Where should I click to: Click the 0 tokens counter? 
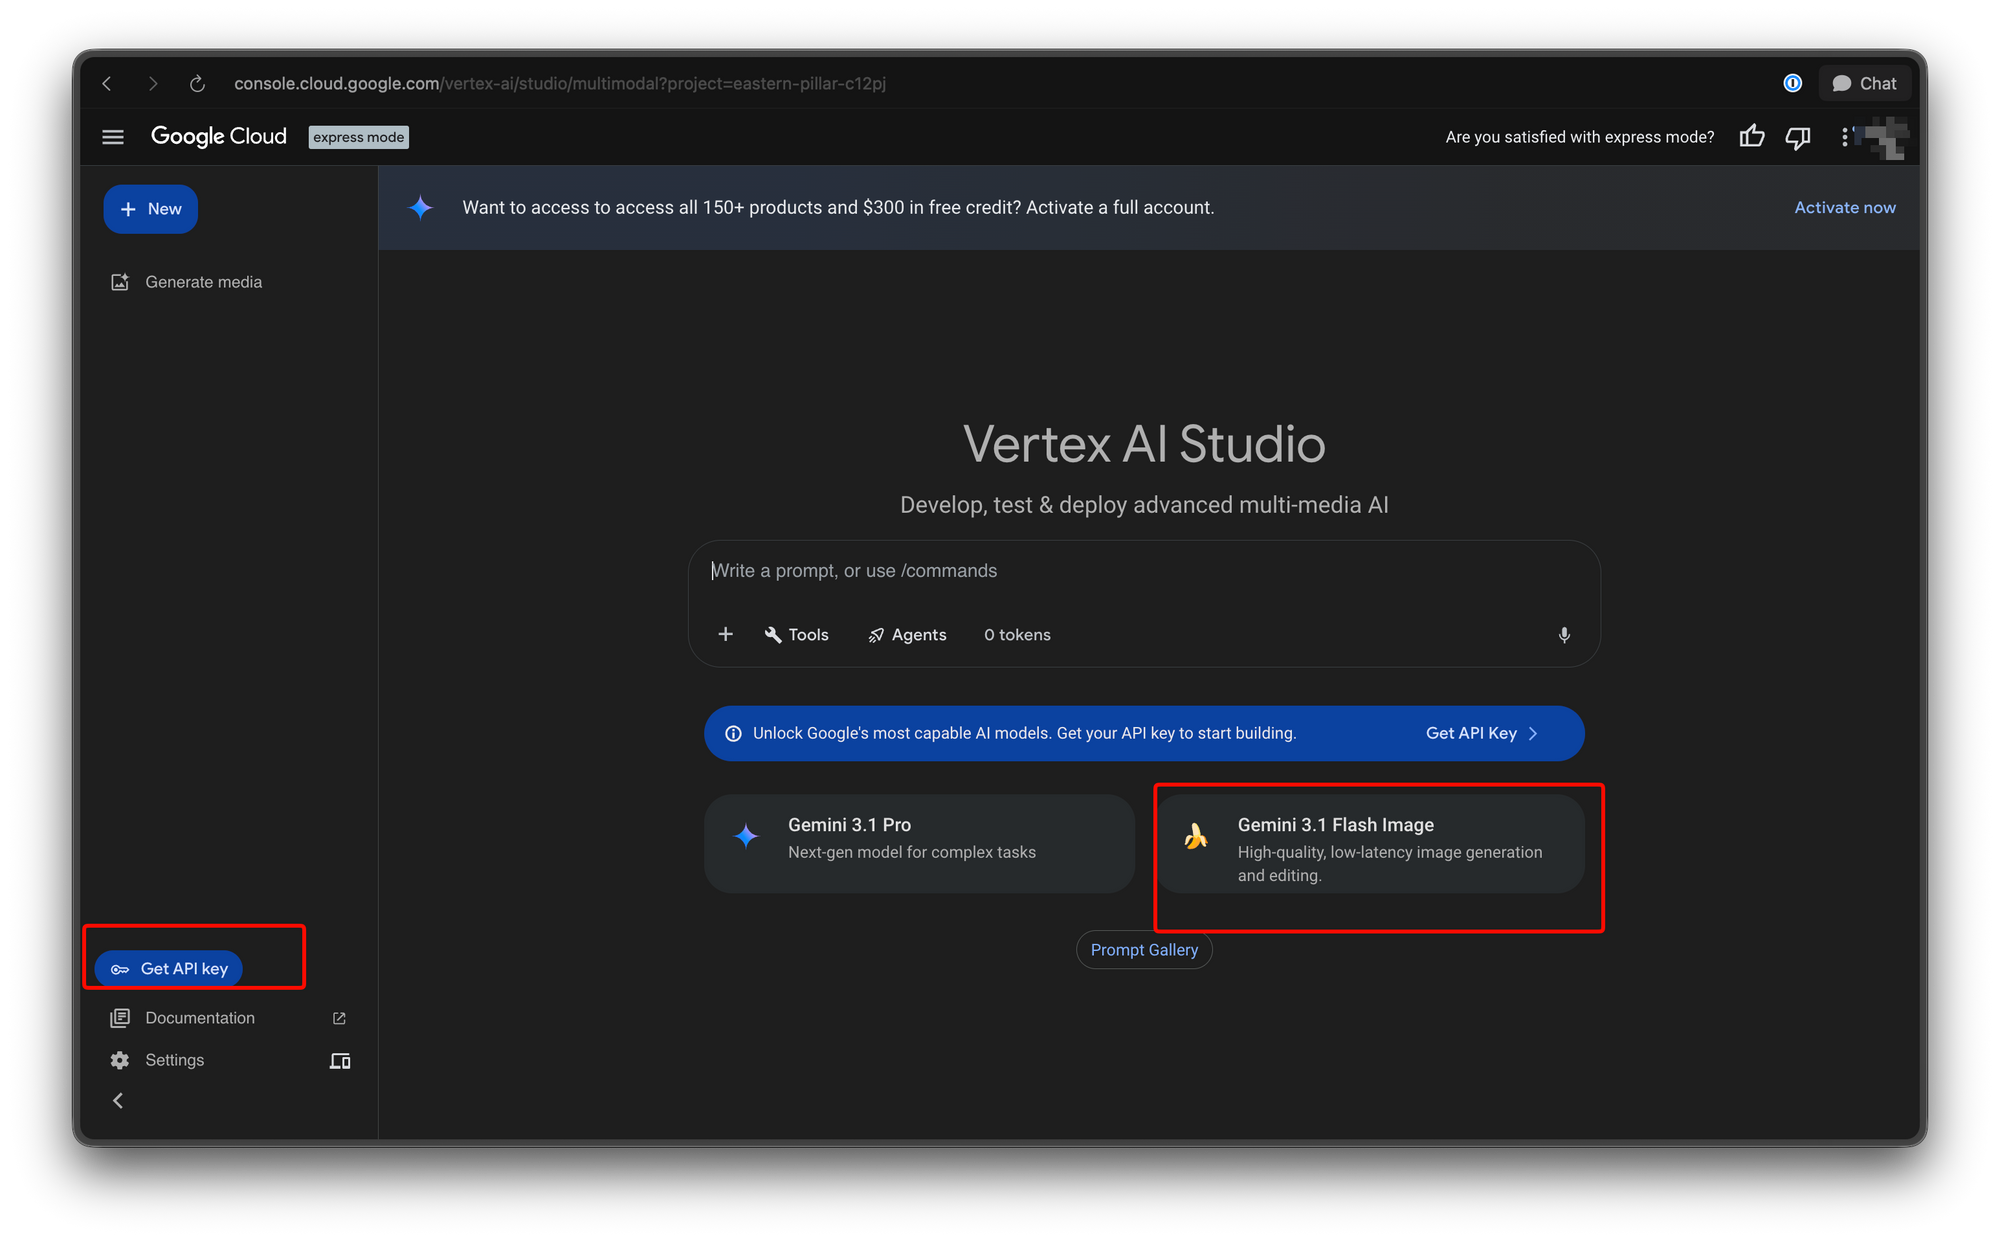[1017, 635]
